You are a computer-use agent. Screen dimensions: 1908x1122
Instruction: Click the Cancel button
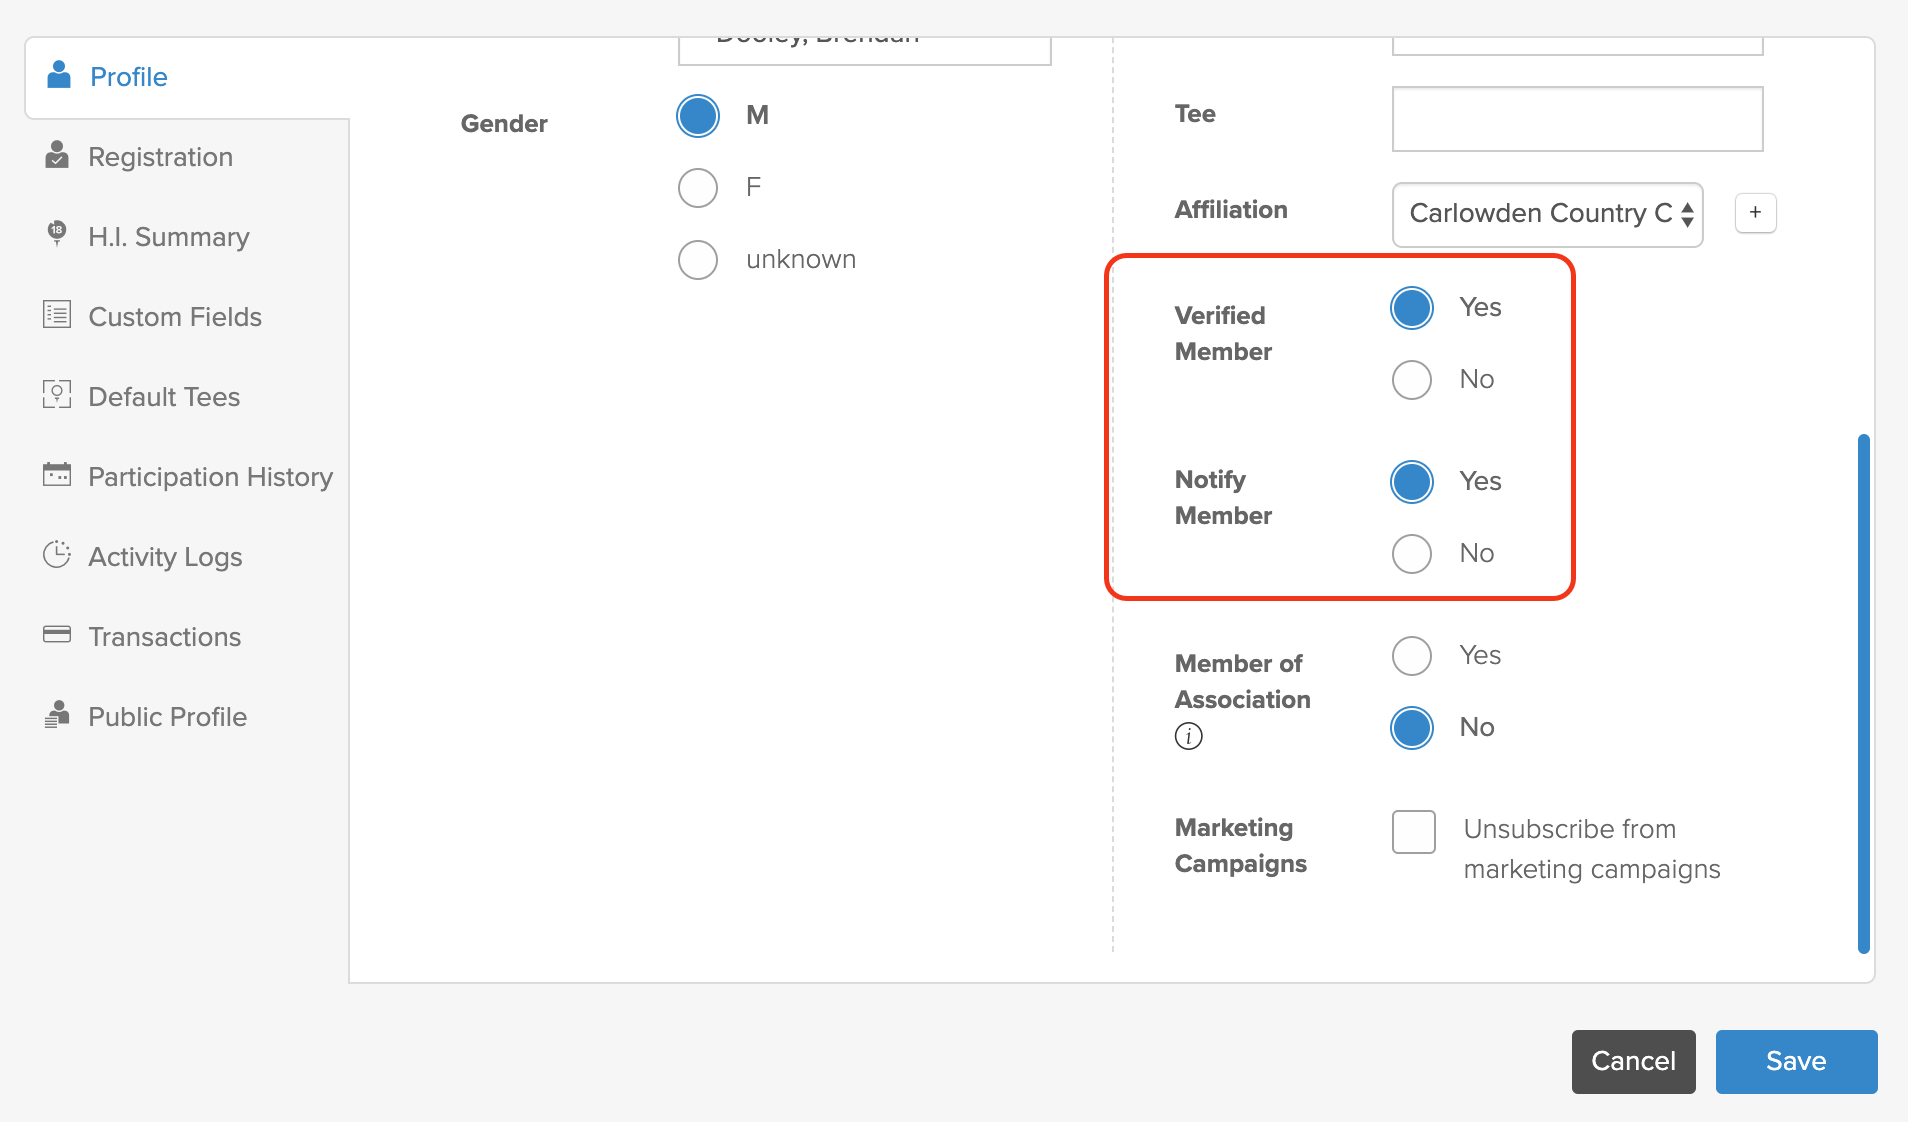coord(1633,1061)
